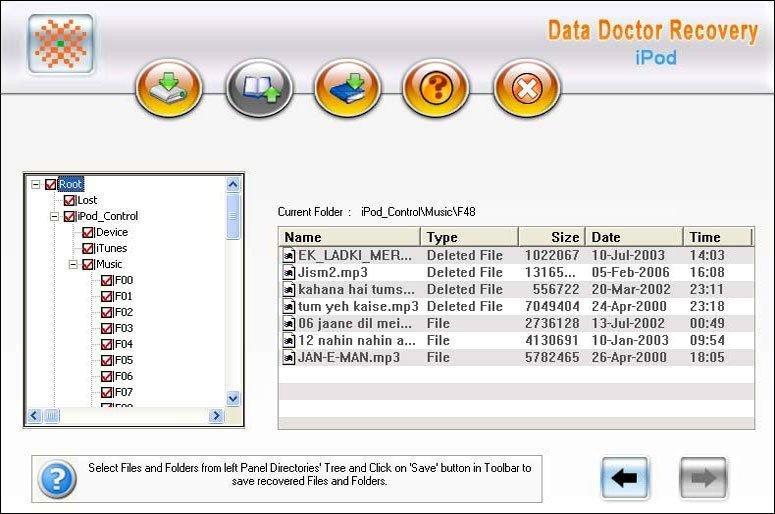Toggle the F07 folder checkbox
The image size is (775, 514).
tap(106, 392)
